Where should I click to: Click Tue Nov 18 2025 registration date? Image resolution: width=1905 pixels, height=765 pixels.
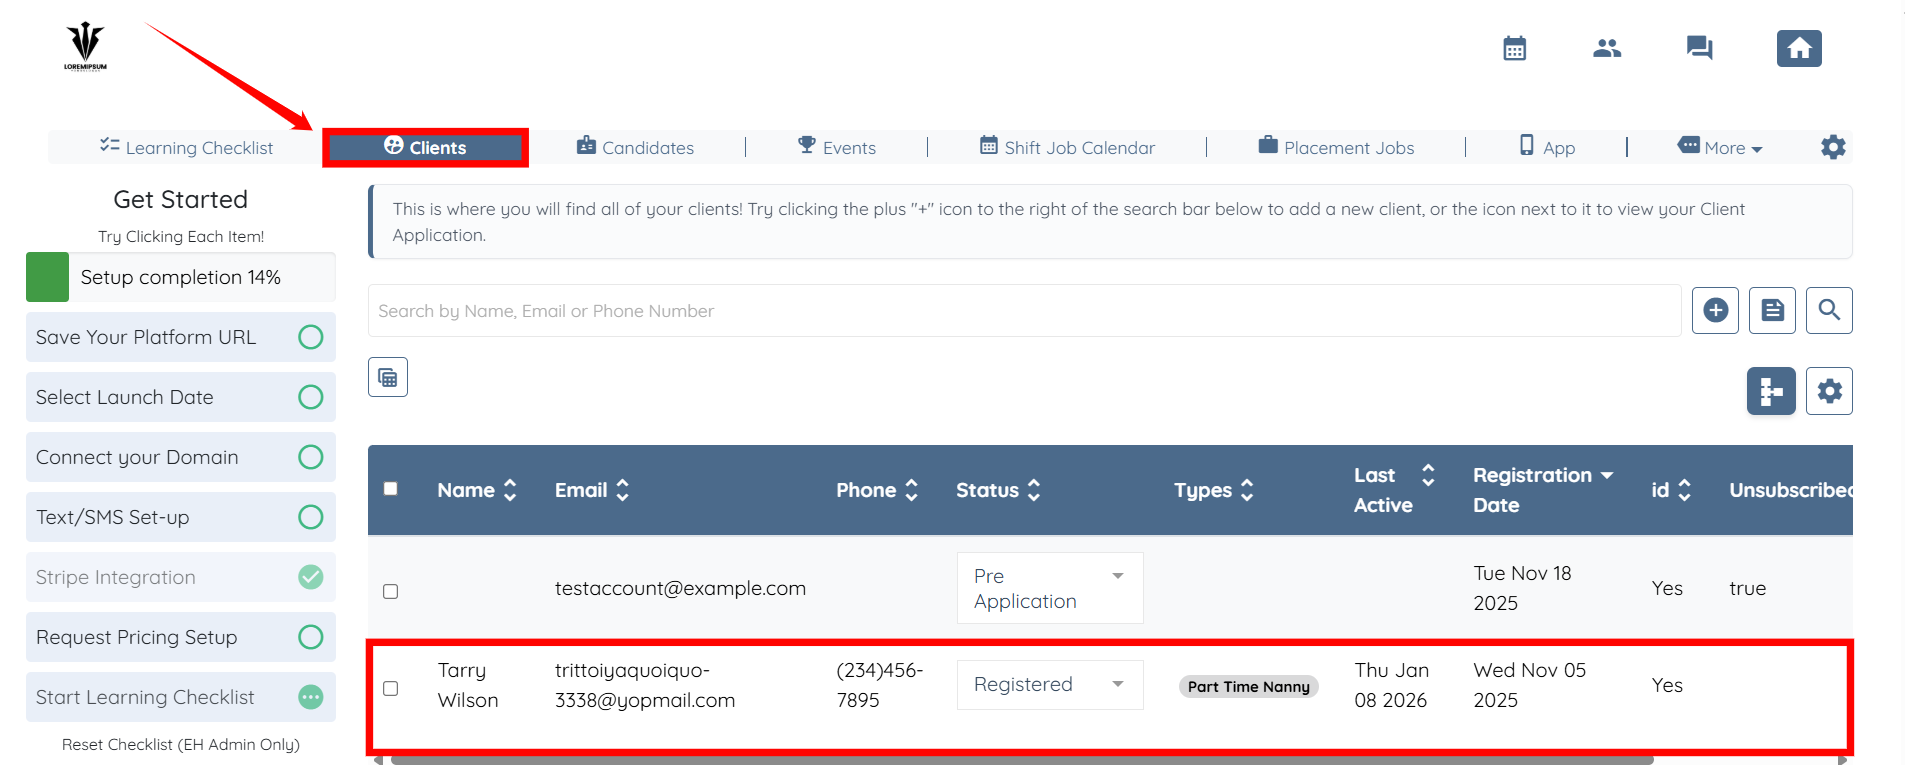coord(1522,588)
